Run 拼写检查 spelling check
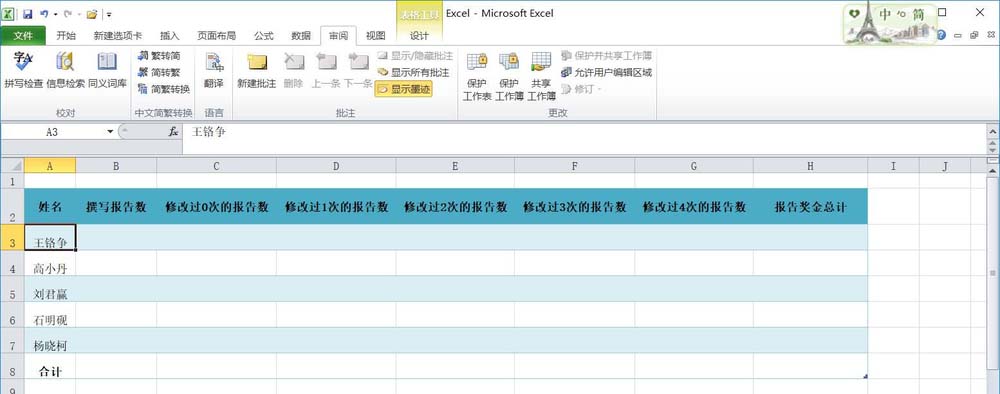This screenshot has width=1000, height=394. 24,70
